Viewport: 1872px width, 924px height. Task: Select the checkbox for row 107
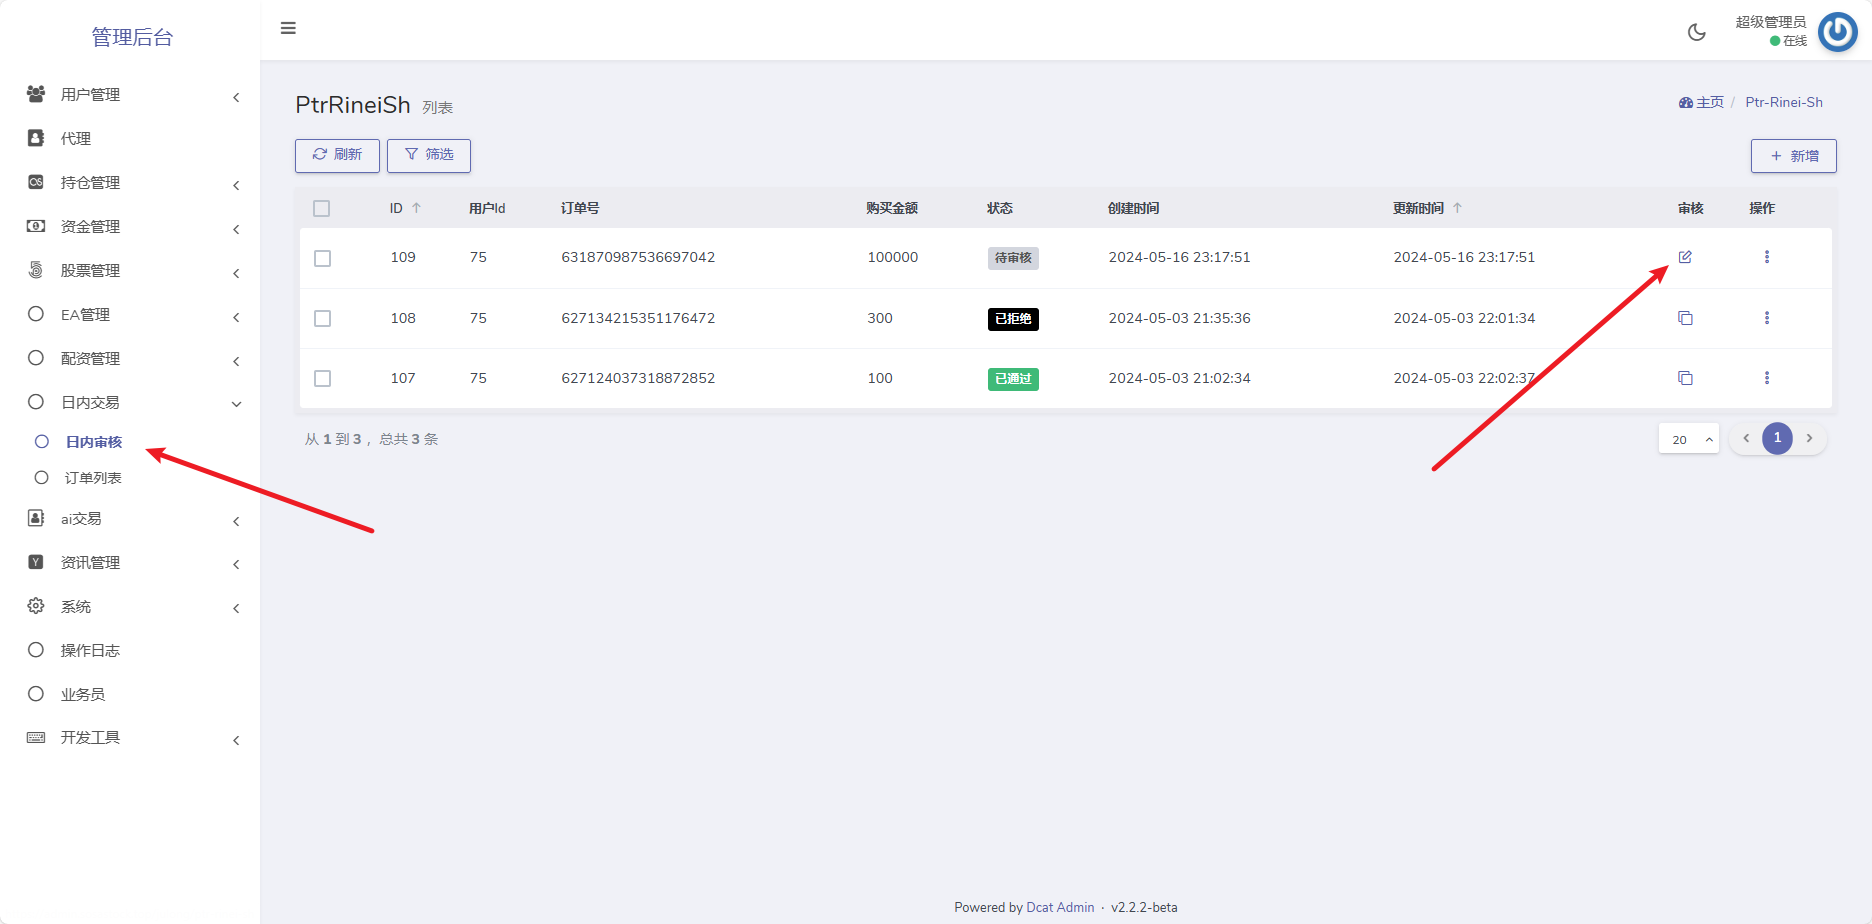click(x=322, y=378)
